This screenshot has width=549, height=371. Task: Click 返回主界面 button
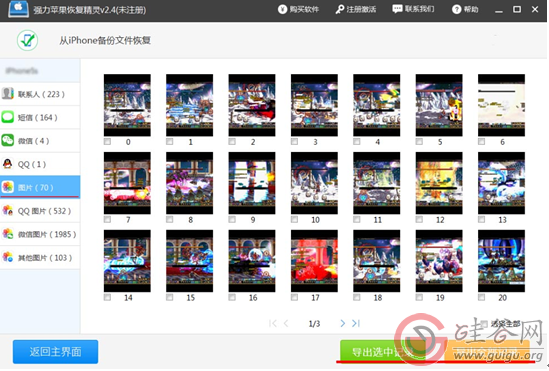pos(55,351)
